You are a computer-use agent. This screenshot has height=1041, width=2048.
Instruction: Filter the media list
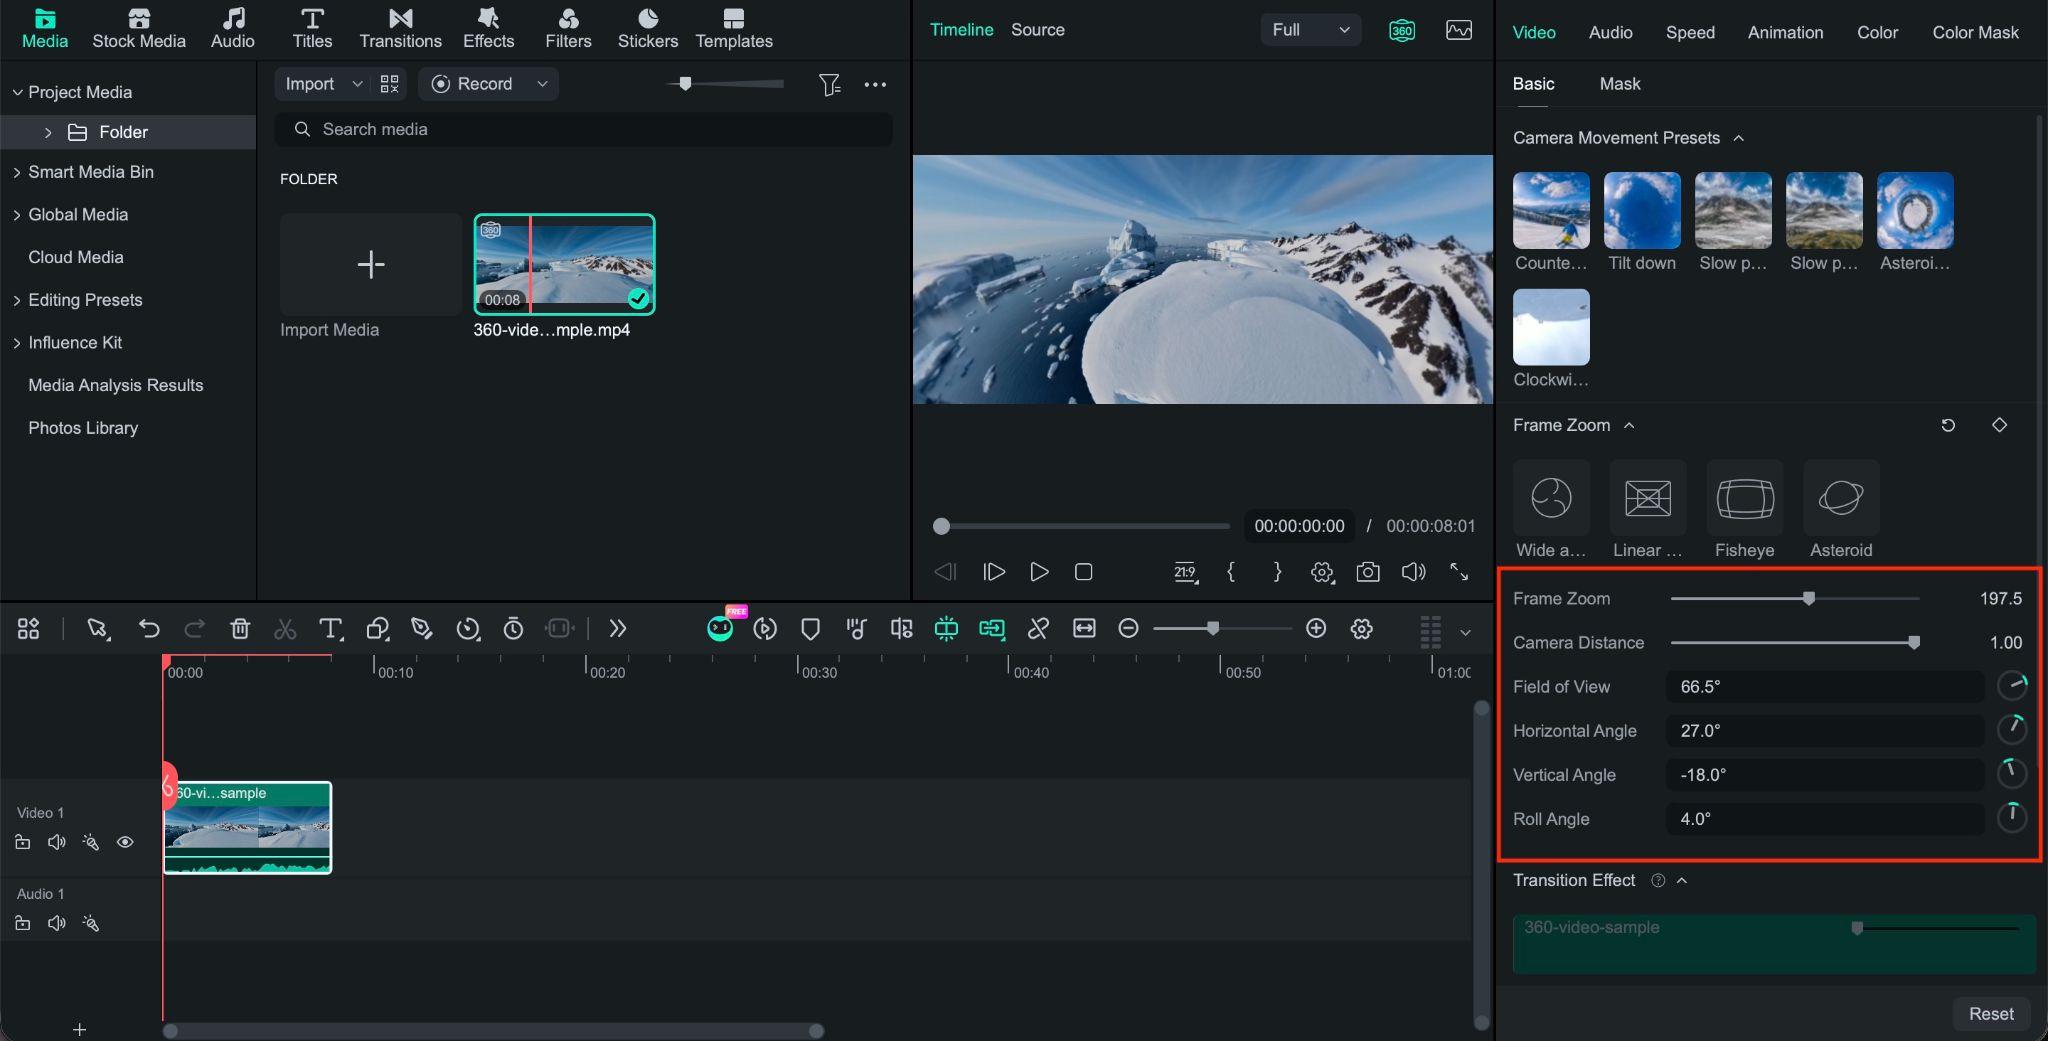pyautogui.click(x=829, y=85)
